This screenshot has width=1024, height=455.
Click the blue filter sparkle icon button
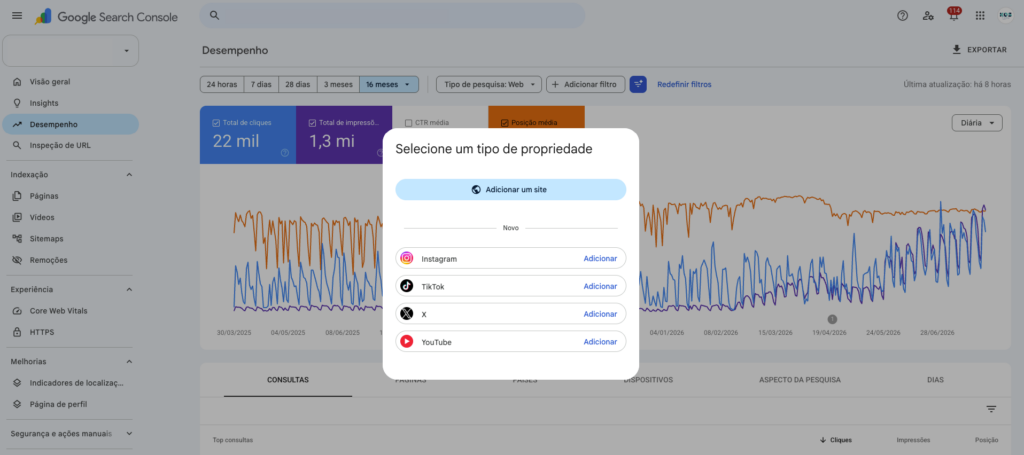point(638,84)
